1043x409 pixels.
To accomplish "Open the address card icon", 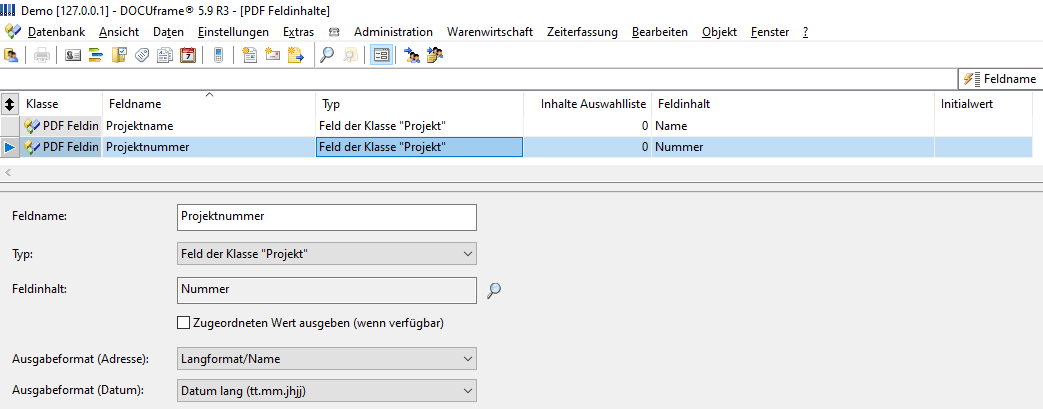I will point(73,55).
